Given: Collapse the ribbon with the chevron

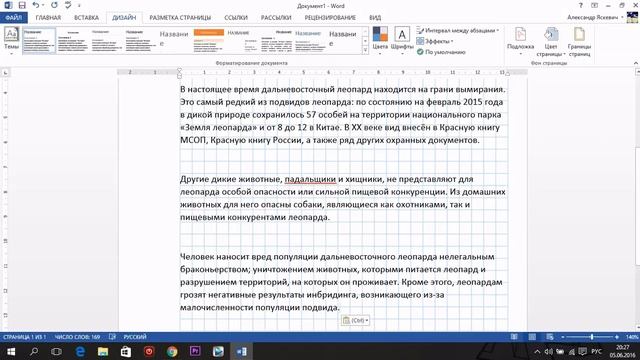Looking at the screenshot, I should click(x=636, y=63).
